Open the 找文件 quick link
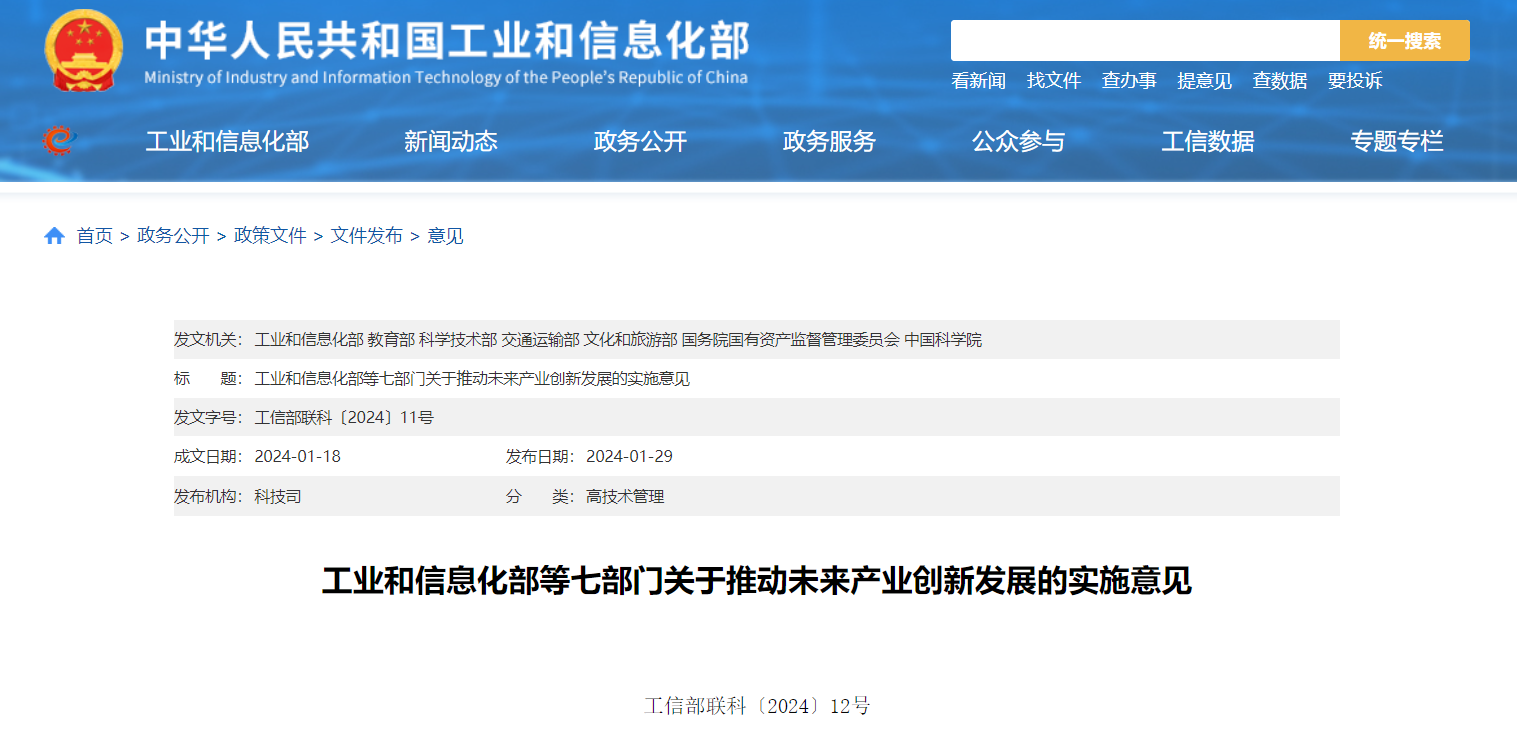The height and width of the screenshot is (729, 1517). tap(1054, 81)
